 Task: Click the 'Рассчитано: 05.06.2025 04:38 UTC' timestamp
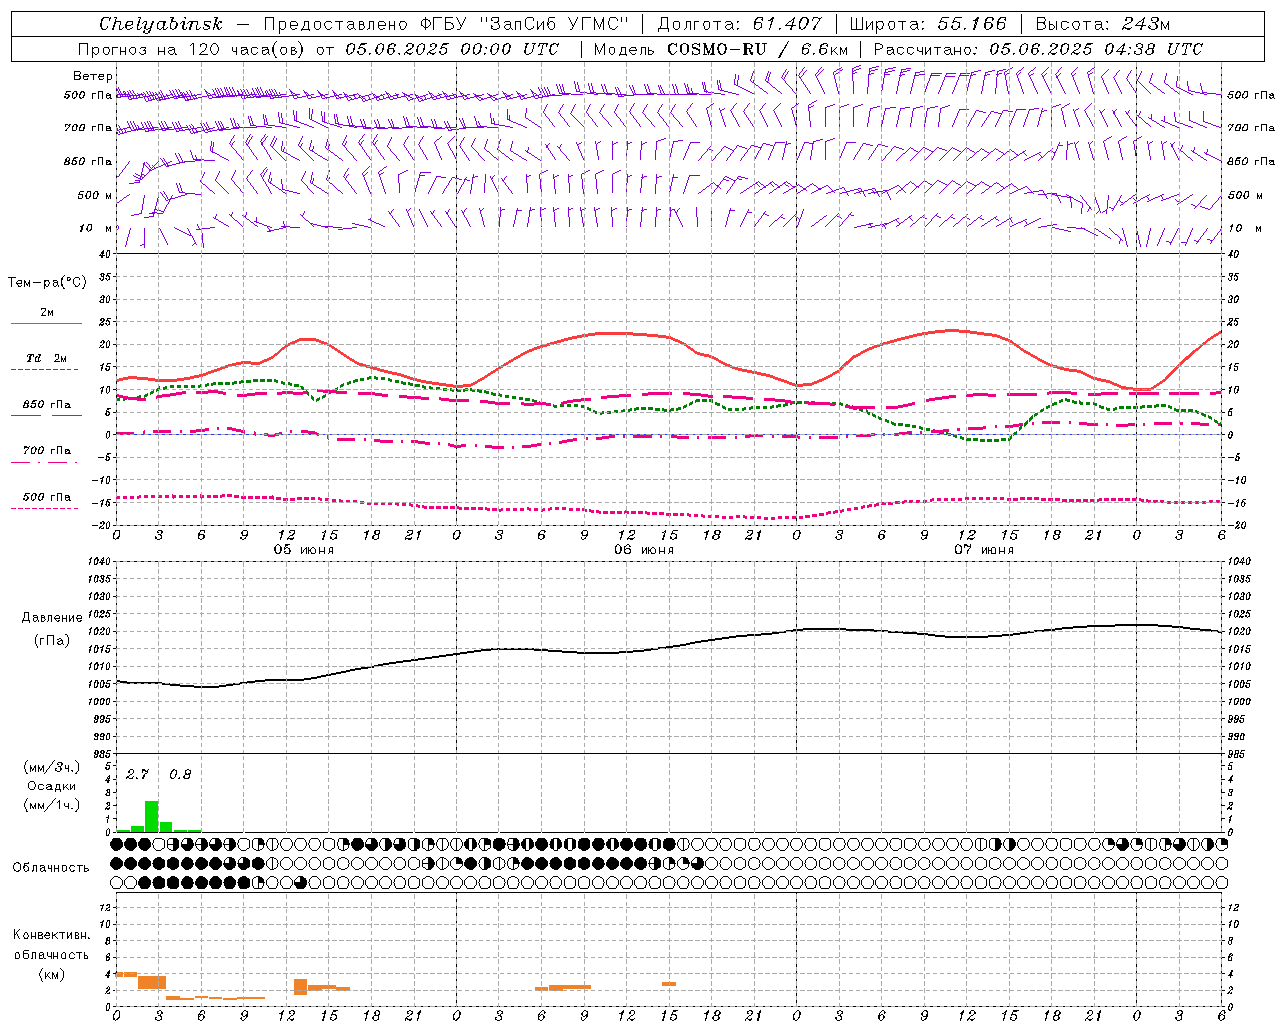pos(1038,49)
